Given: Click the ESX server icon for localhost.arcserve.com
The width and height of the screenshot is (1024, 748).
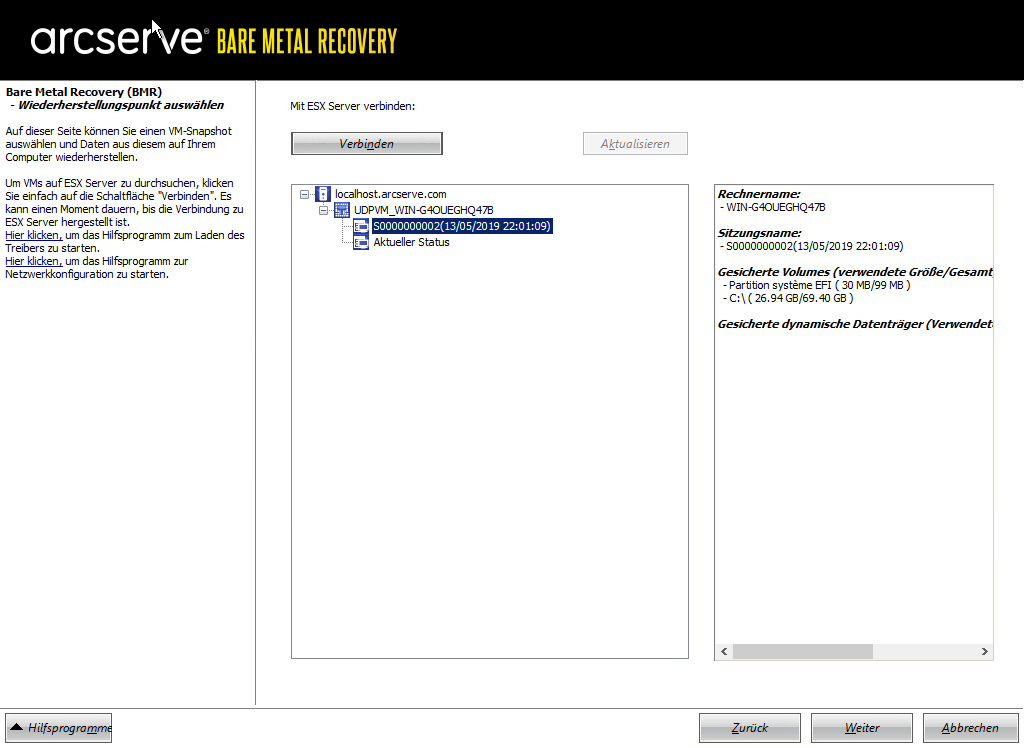Looking at the screenshot, I should 323,194.
